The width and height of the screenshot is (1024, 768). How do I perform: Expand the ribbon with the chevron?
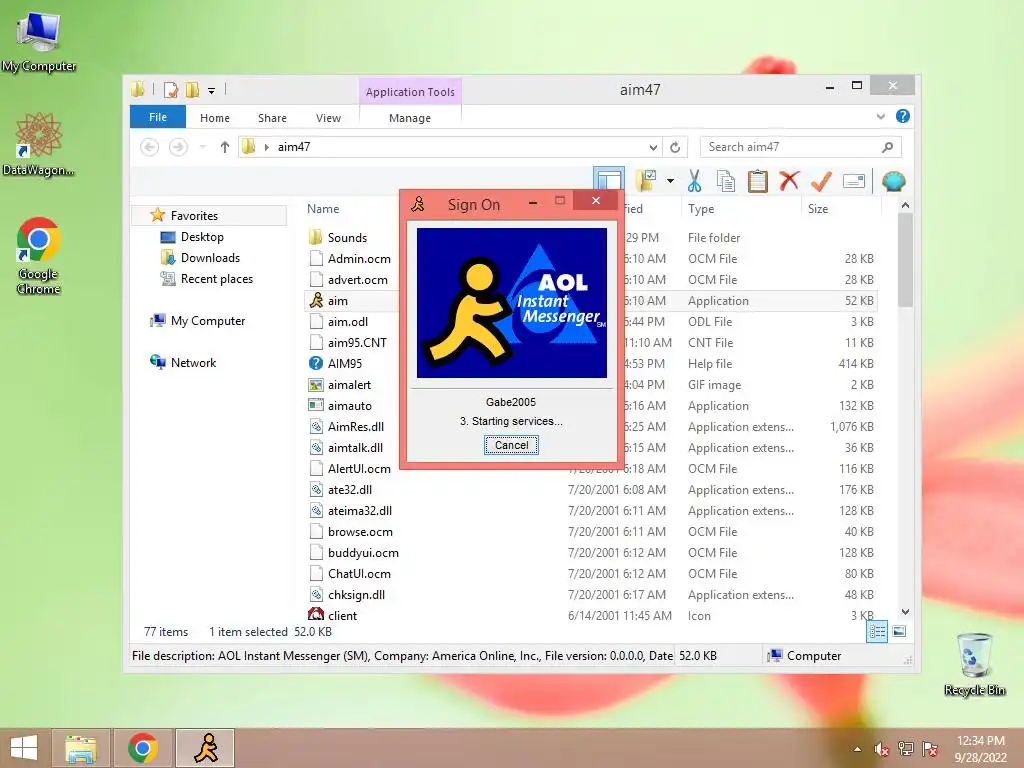(x=880, y=116)
